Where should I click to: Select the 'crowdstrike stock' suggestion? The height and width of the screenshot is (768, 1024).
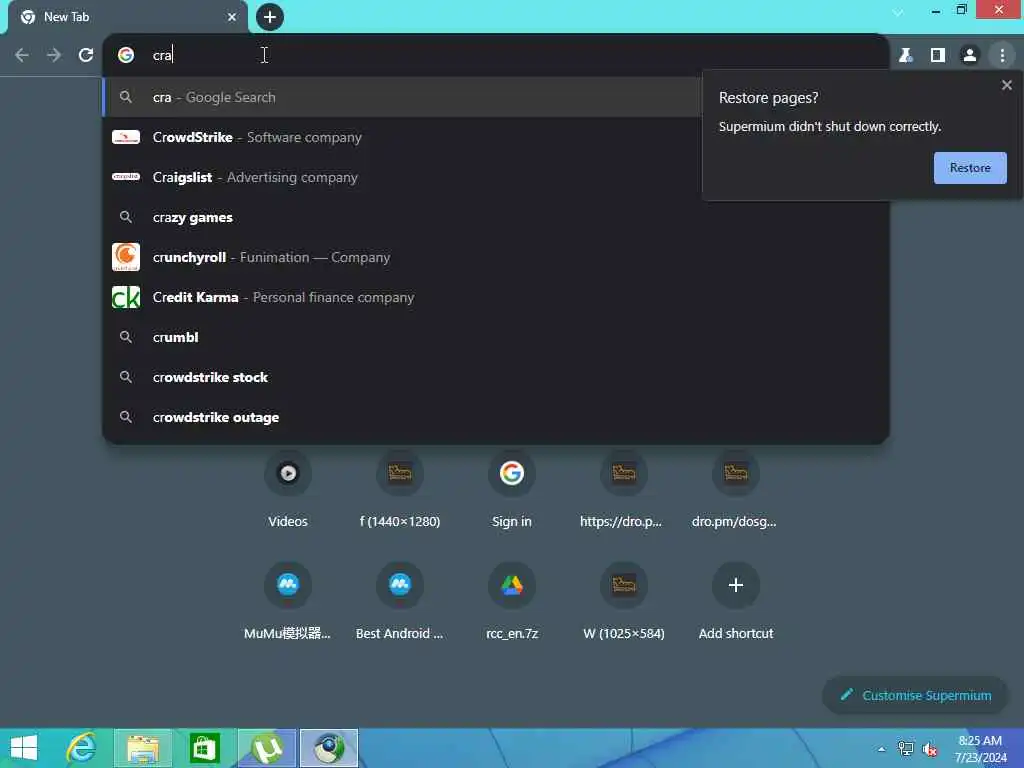pos(496,377)
